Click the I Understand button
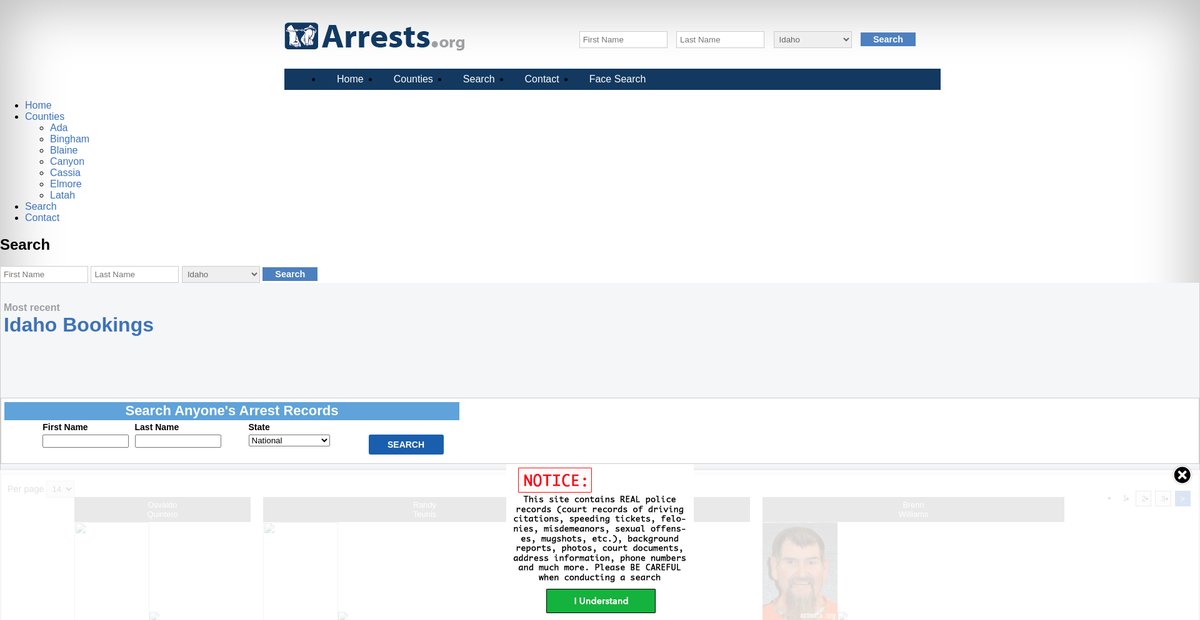 tap(601, 601)
